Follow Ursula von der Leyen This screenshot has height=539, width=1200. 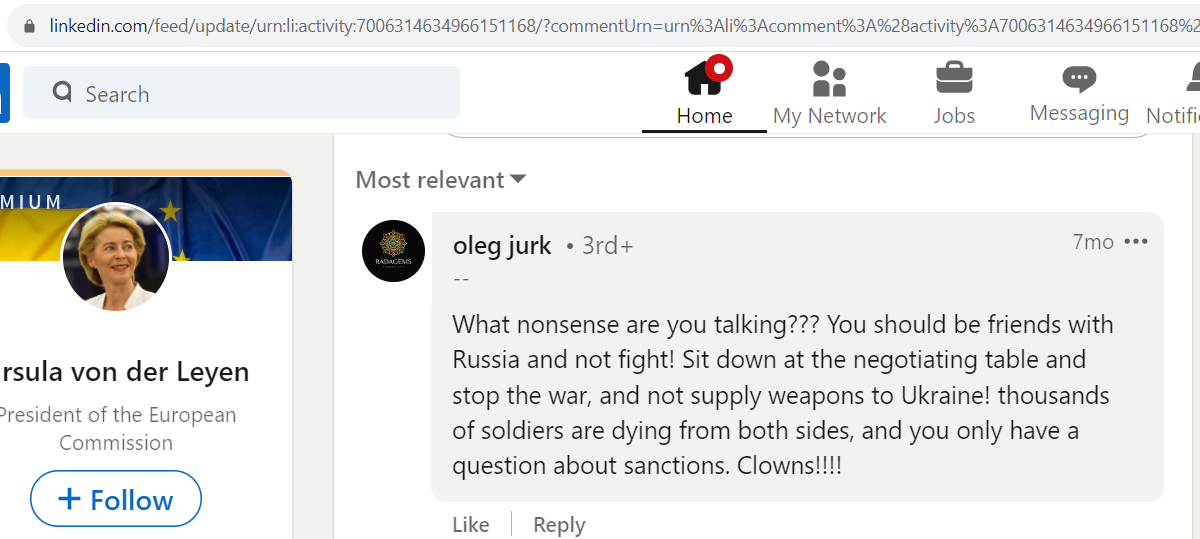coord(116,499)
